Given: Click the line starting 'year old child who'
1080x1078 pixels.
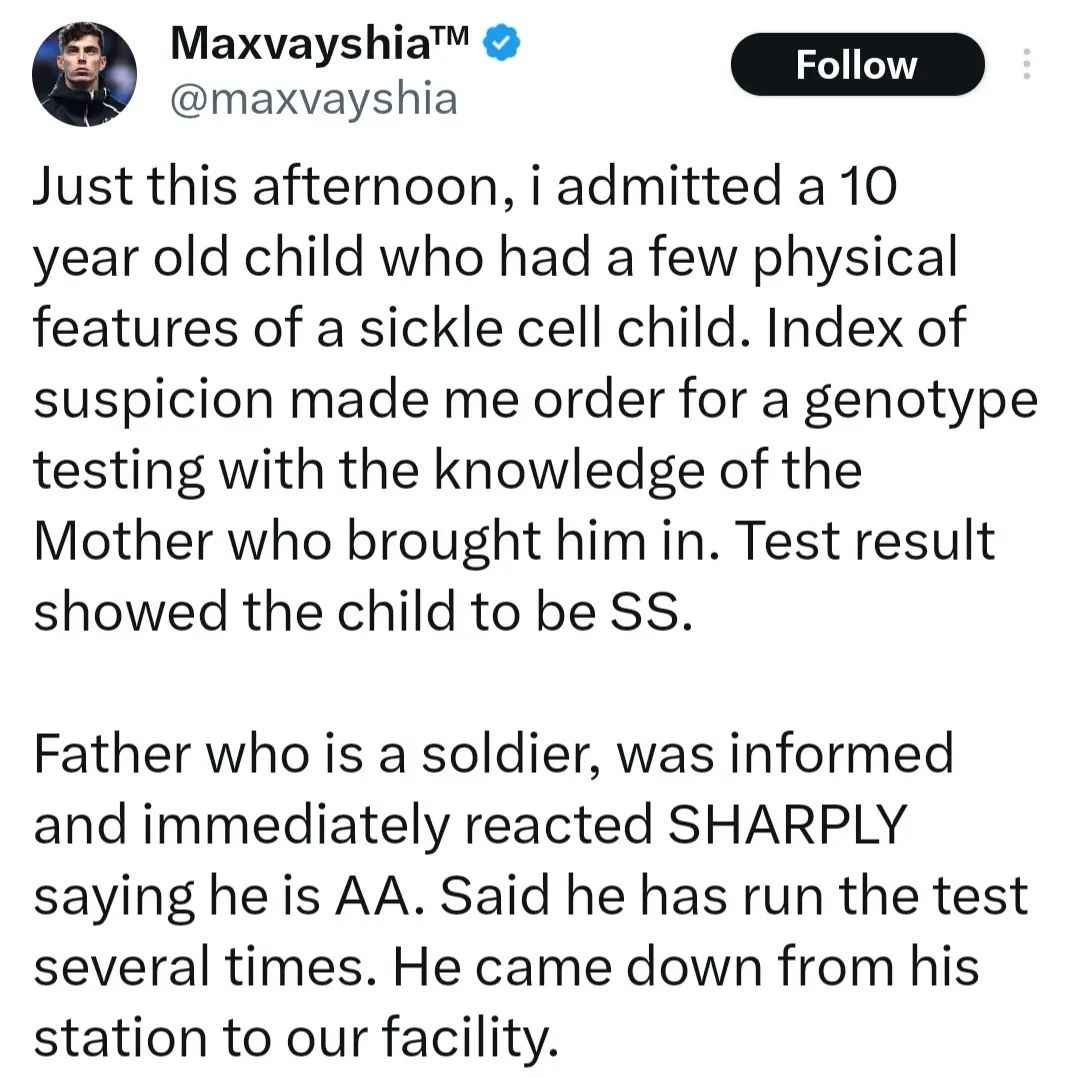Looking at the screenshot, I should pos(495,258).
